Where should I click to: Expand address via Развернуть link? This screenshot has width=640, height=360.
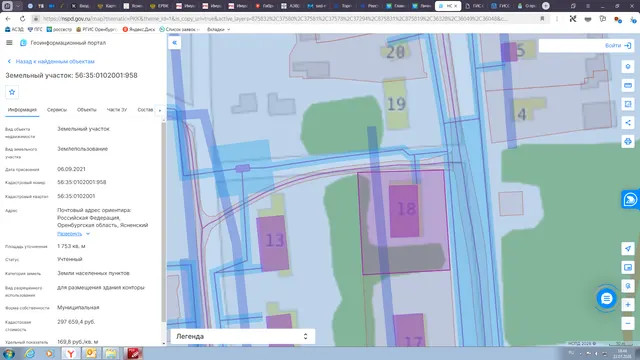click(x=73, y=234)
